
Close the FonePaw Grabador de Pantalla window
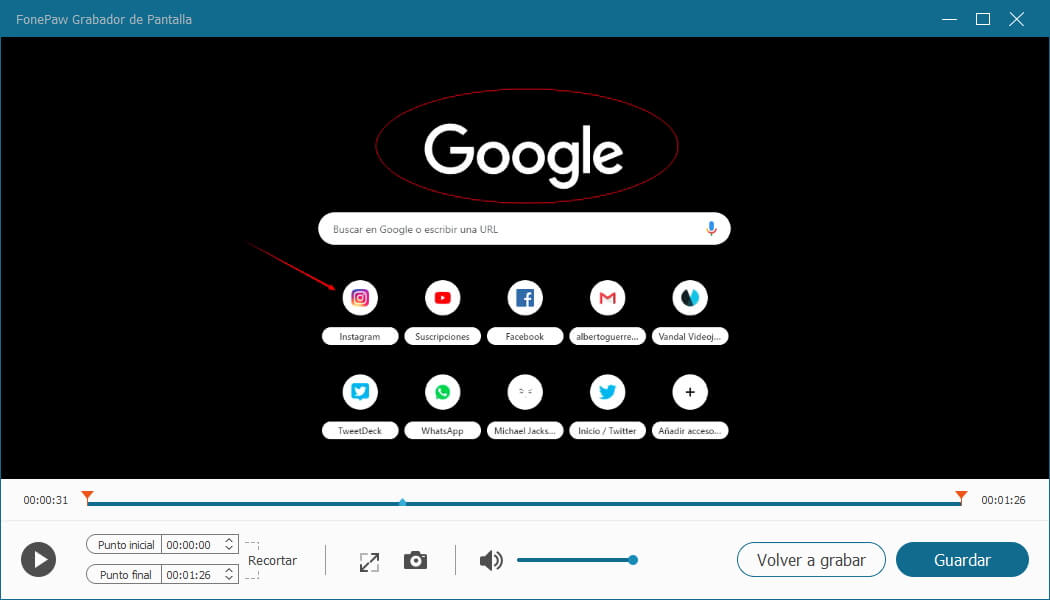pyautogui.click(x=1017, y=19)
